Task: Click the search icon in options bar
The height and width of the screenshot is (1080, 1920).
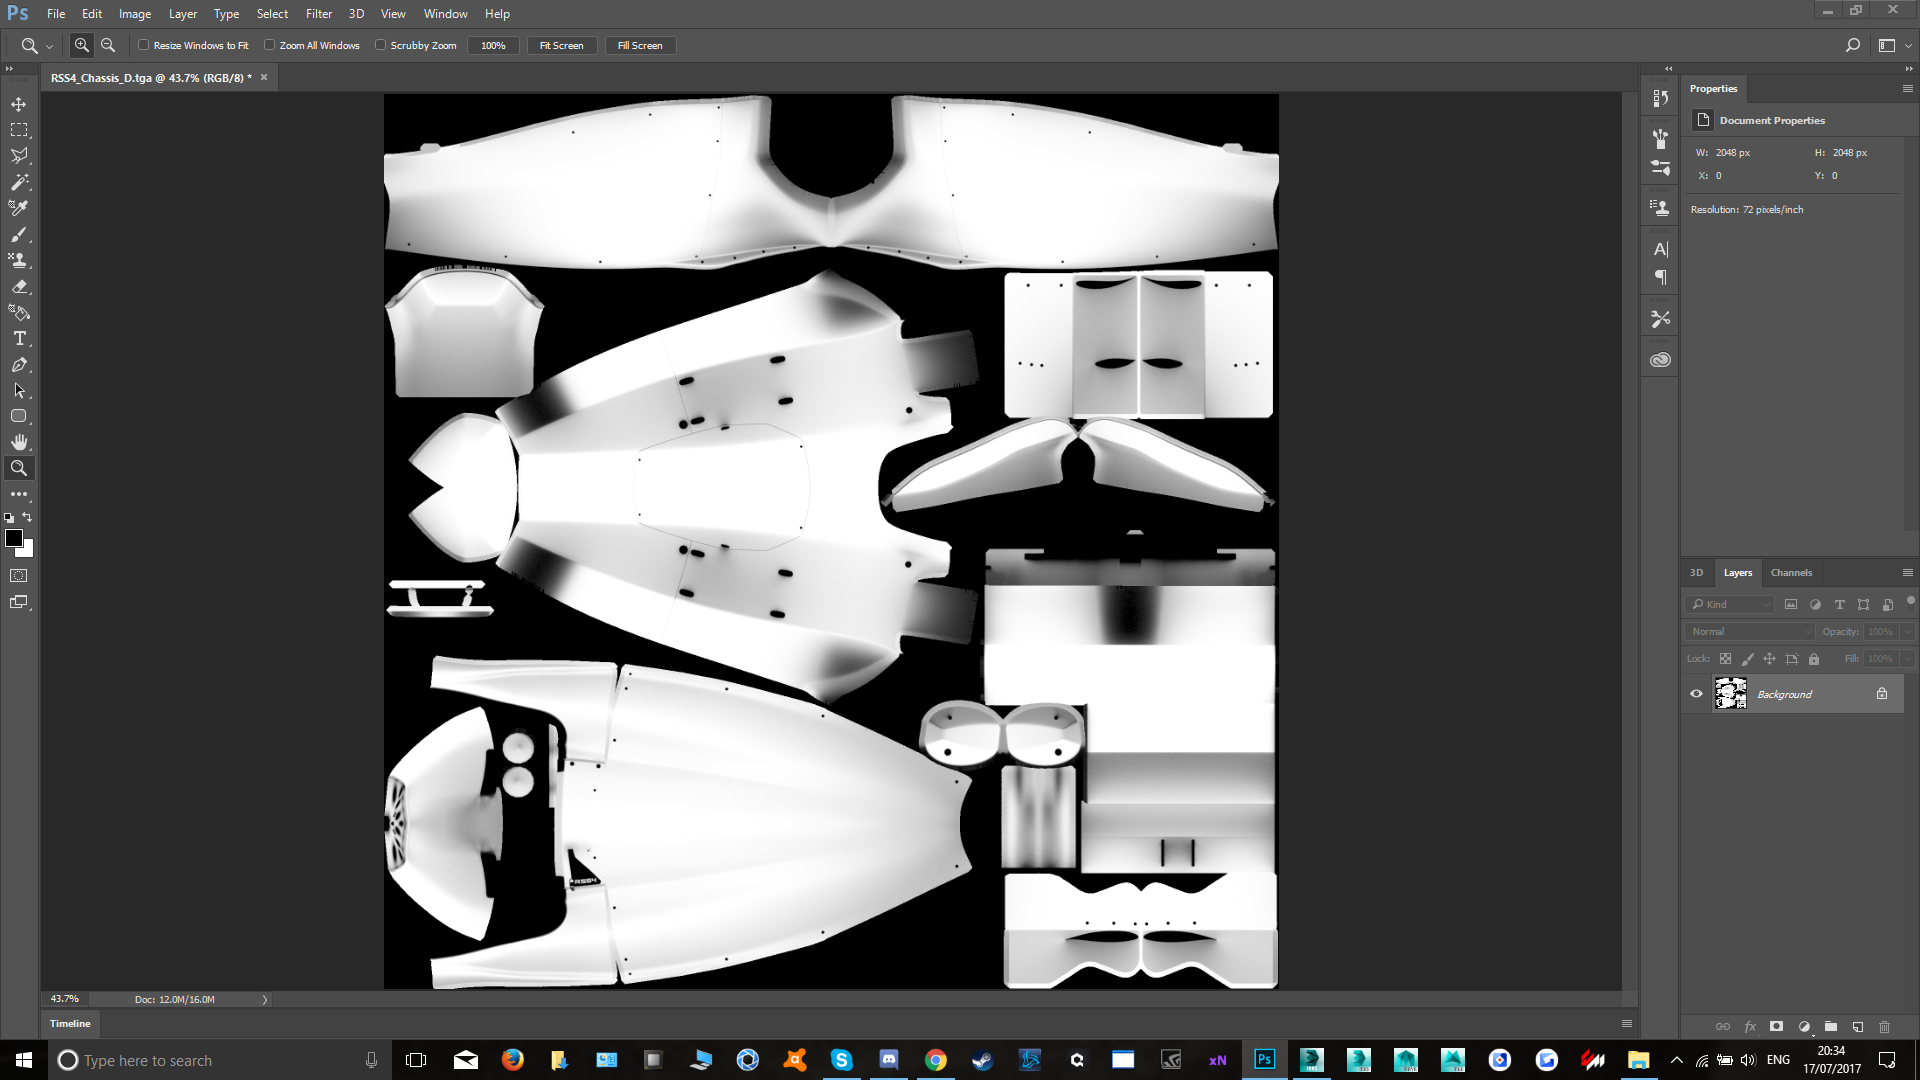Action: tap(1852, 45)
